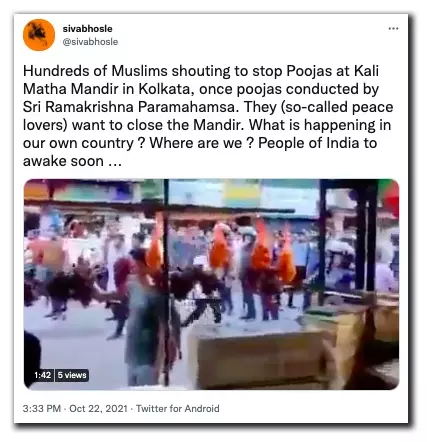Click the phrase 'People of India' in tweet
Viewport: 427px width, 442px height.
coord(308,143)
